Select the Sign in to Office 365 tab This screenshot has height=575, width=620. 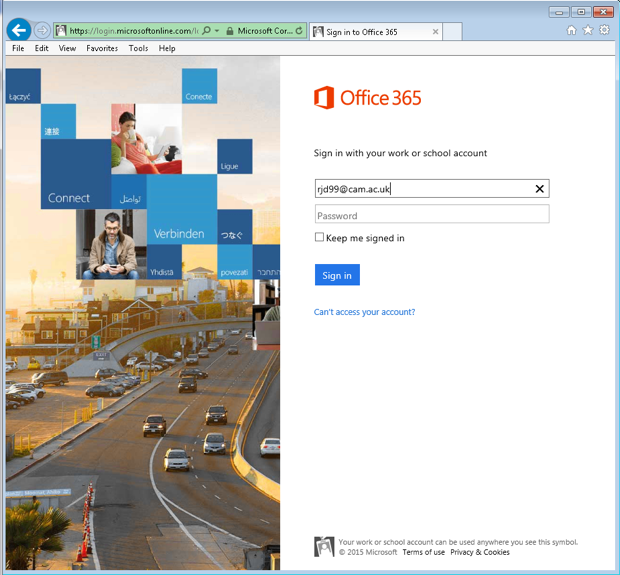pos(376,32)
